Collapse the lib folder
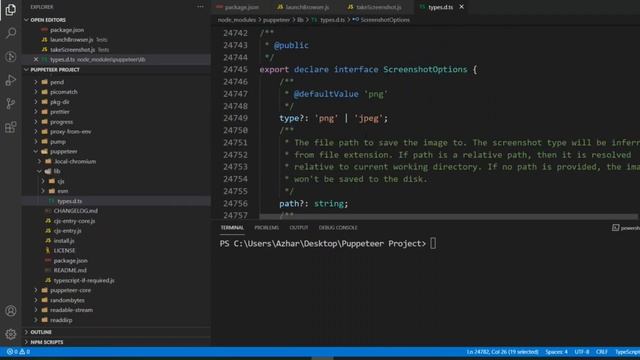The width and height of the screenshot is (640, 360). click(57, 171)
